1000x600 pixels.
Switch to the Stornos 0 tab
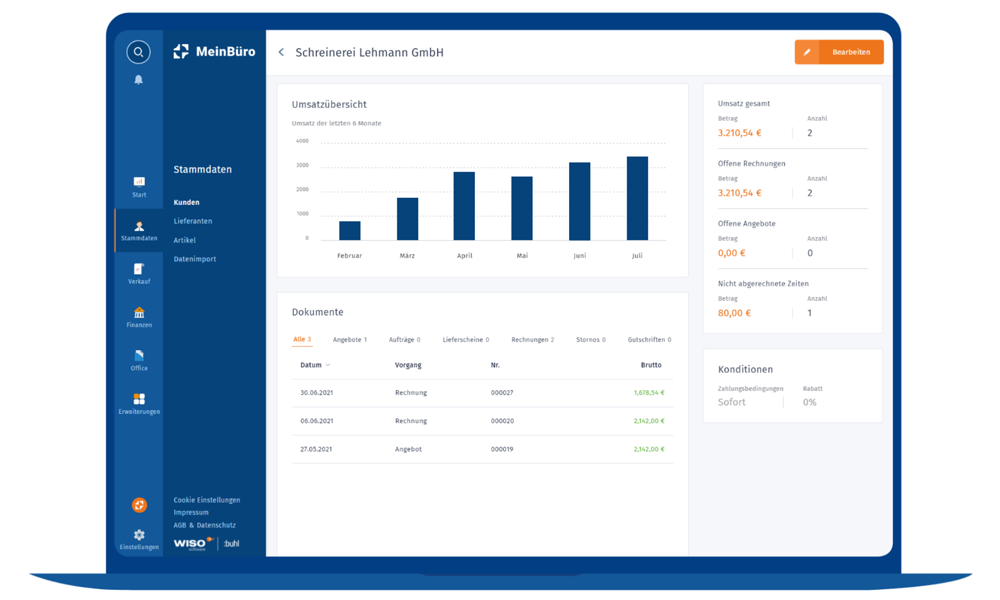[x=591, y=340]
